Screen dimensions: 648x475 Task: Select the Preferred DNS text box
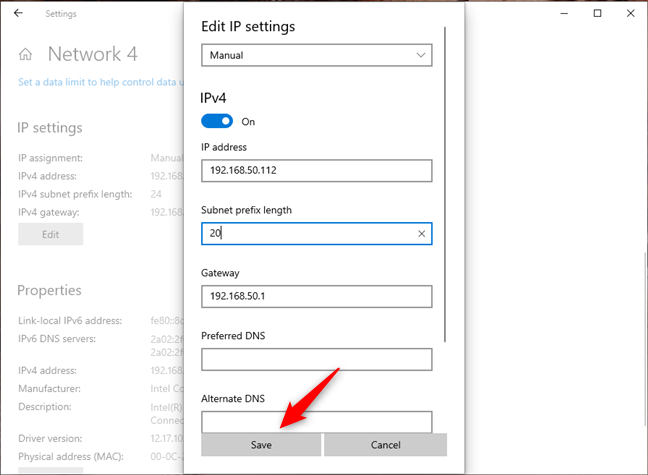coord(316,359)
